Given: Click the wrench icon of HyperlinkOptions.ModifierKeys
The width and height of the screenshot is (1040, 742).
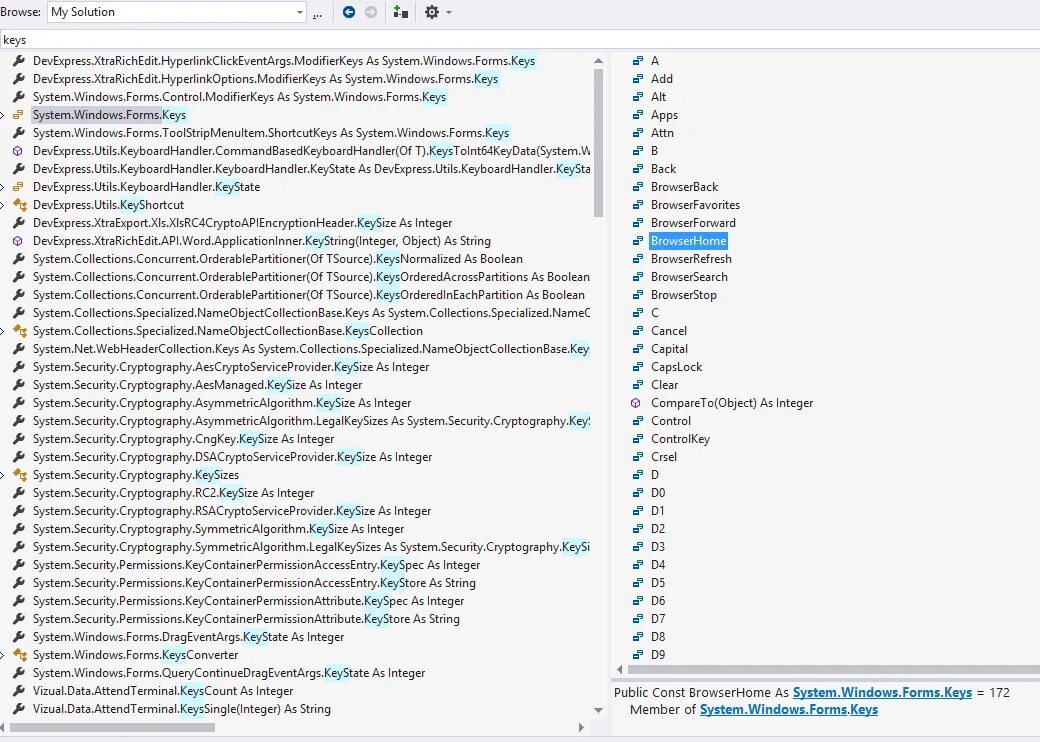Looking at the screenshot, I should 19,79.
